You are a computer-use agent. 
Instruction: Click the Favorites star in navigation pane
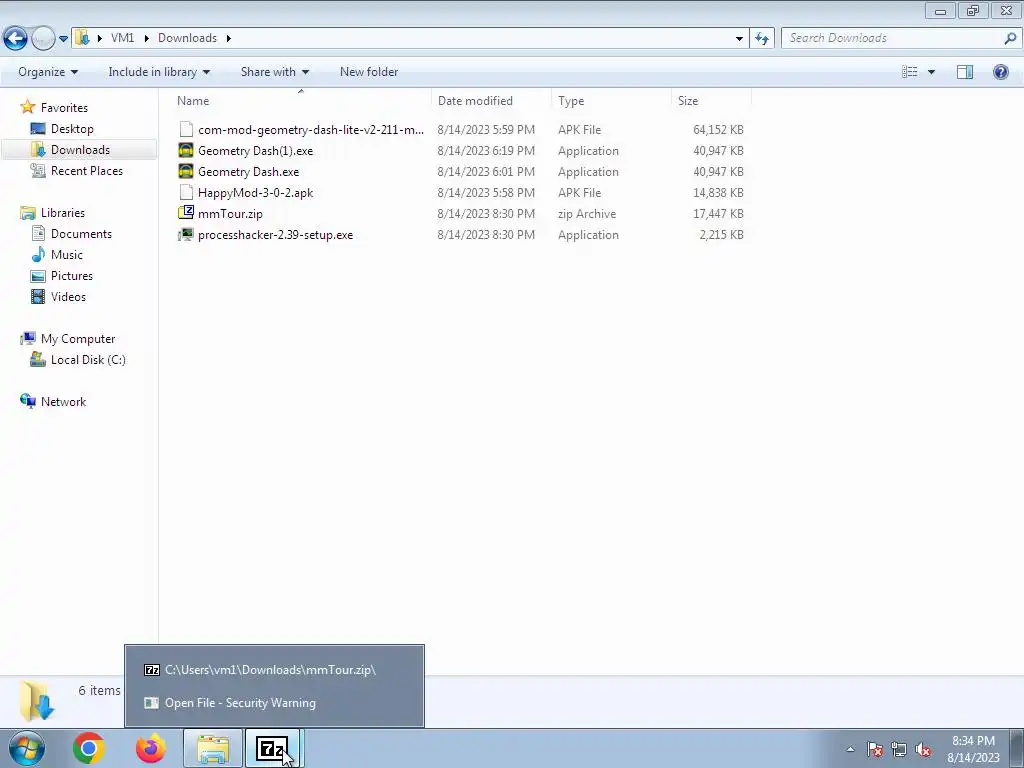pos(27,107)
